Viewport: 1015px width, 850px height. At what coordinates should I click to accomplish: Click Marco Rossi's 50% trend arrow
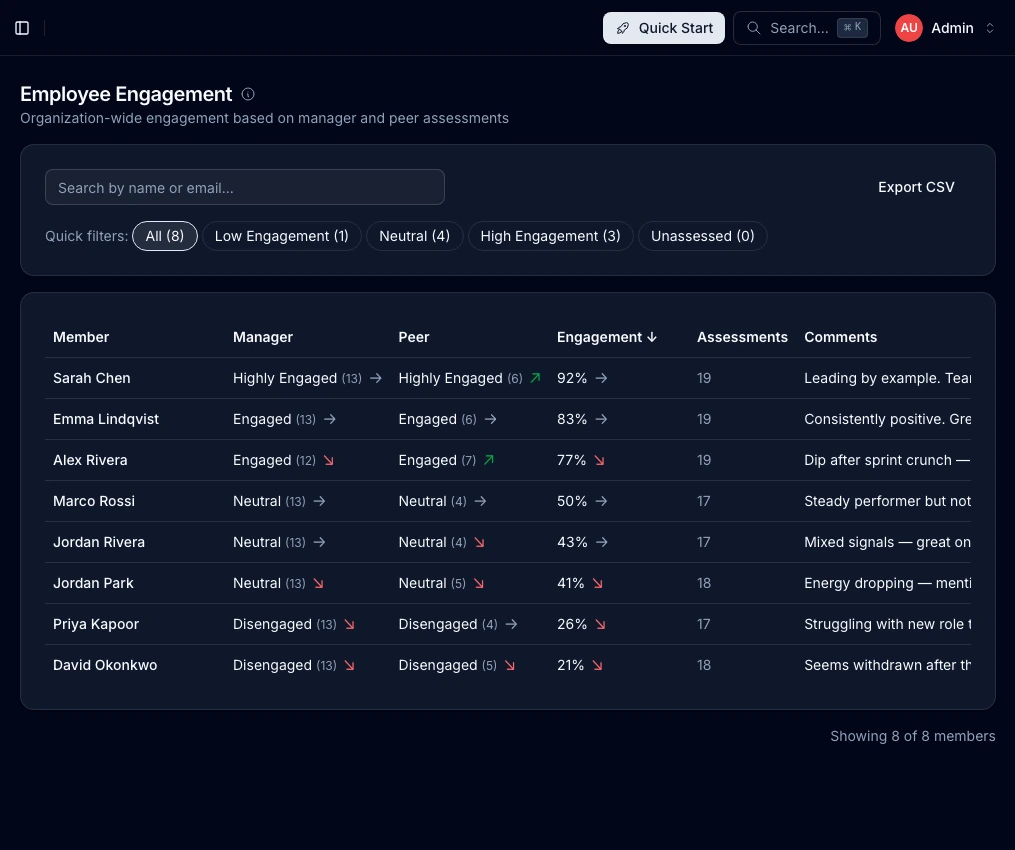tap(601, 501)
